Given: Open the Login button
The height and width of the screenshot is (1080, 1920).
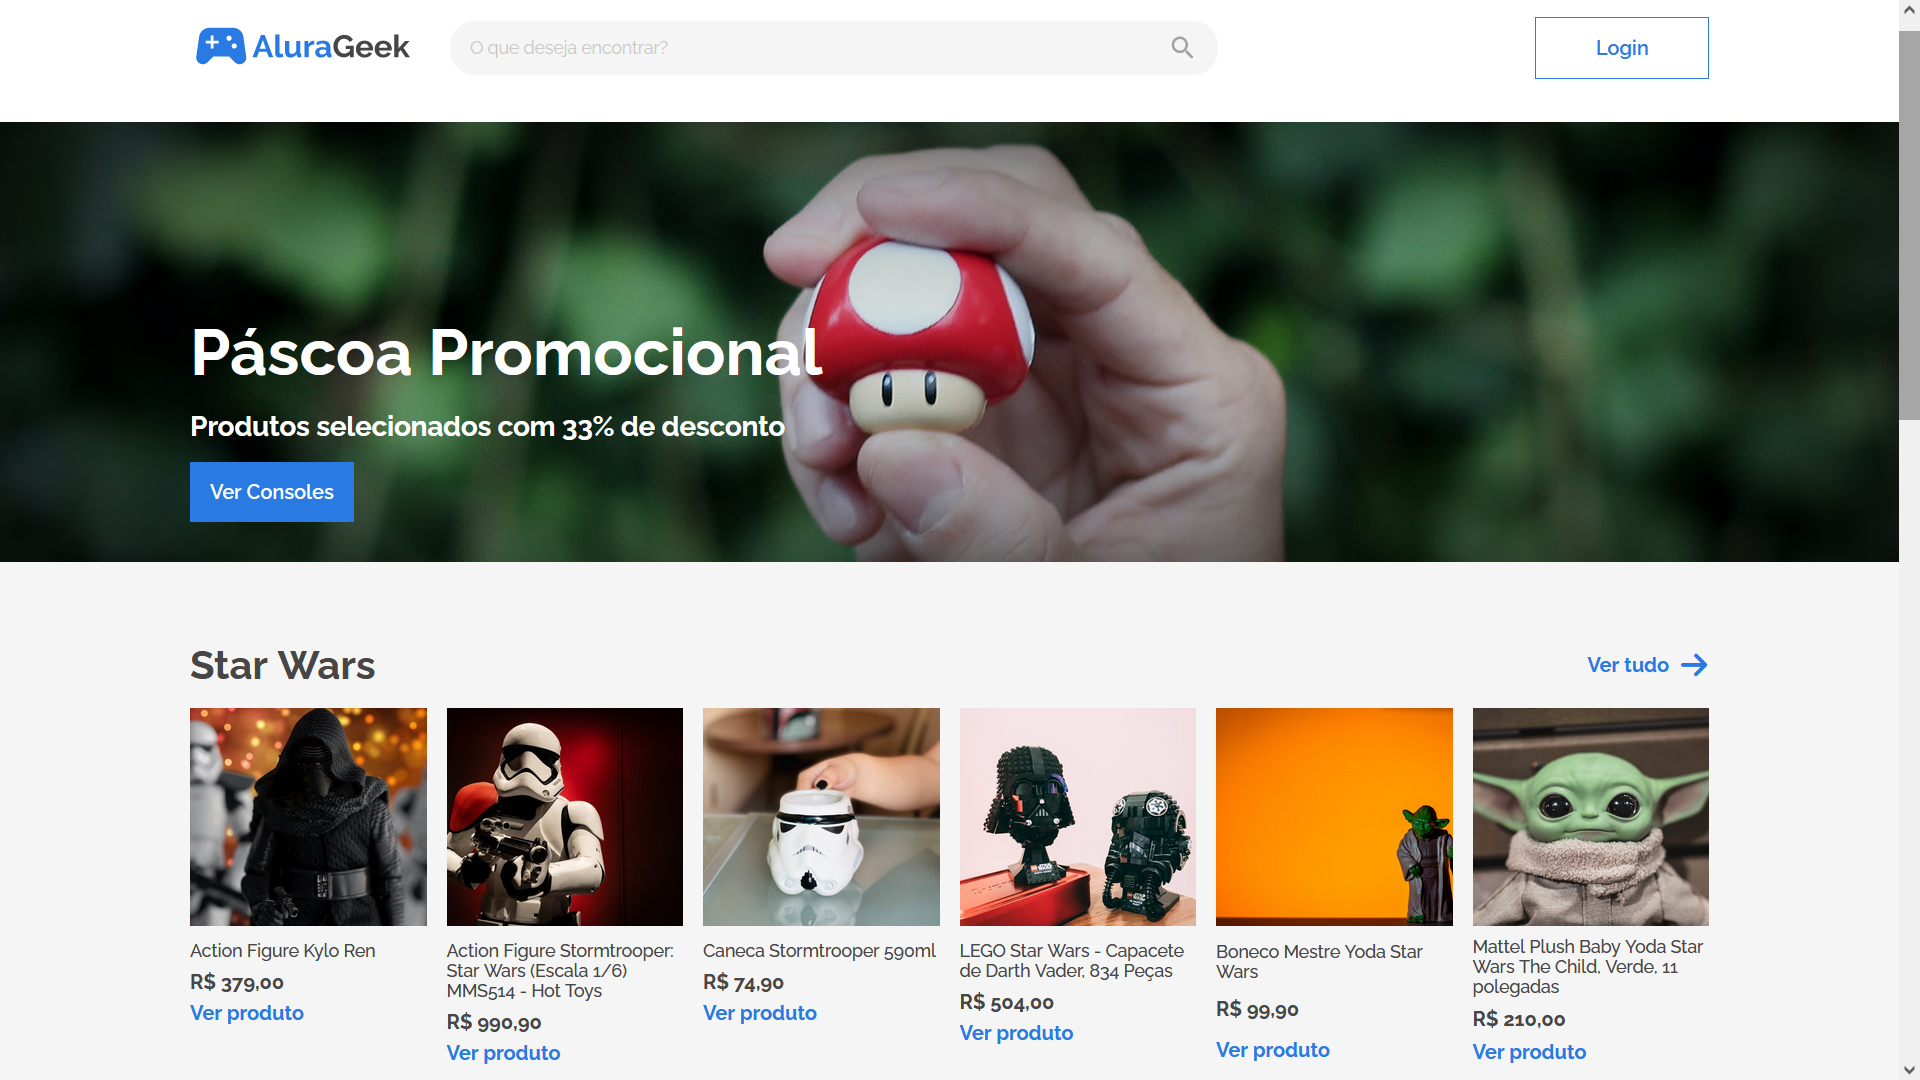Looking at the screenshot, I should point(1621,48).
